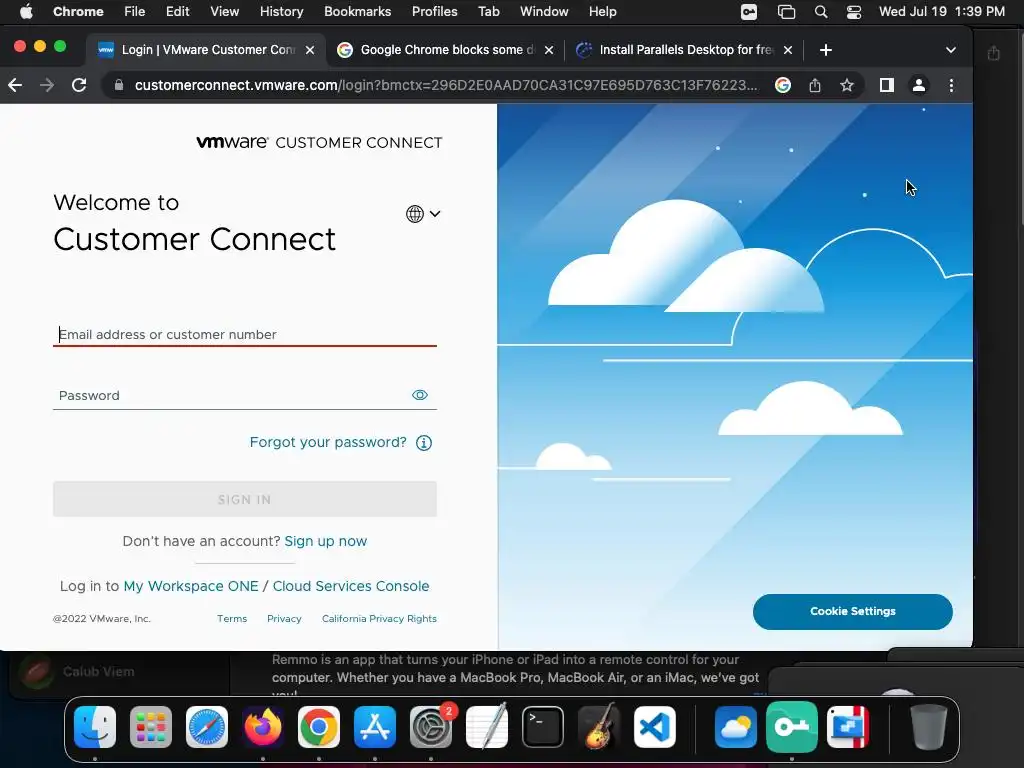The width and height of the screenshot is (1024, 768).
Task: Open the Chrome side panel
Action: (886, 85)
